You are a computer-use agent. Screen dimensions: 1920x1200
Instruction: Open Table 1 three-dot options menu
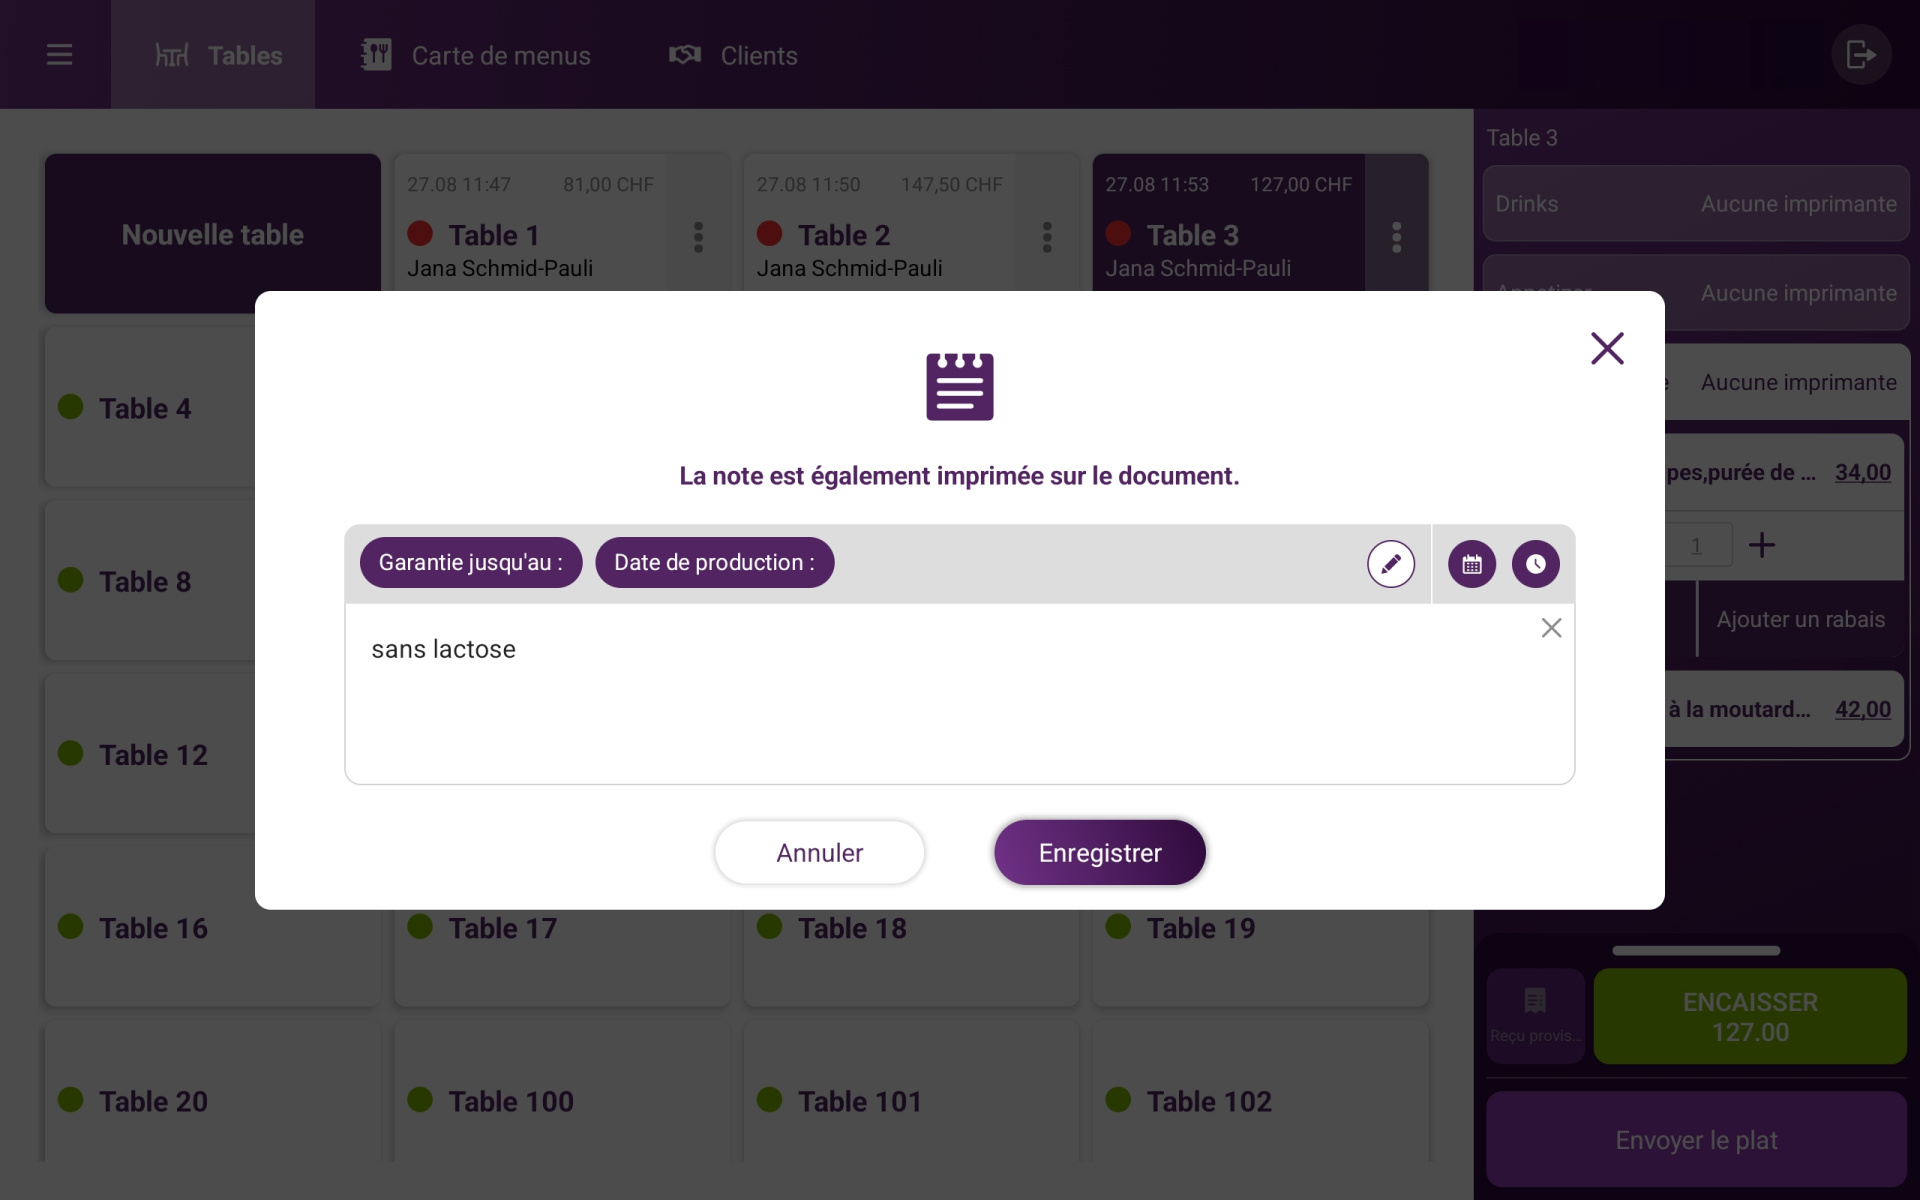coord(698,237)
